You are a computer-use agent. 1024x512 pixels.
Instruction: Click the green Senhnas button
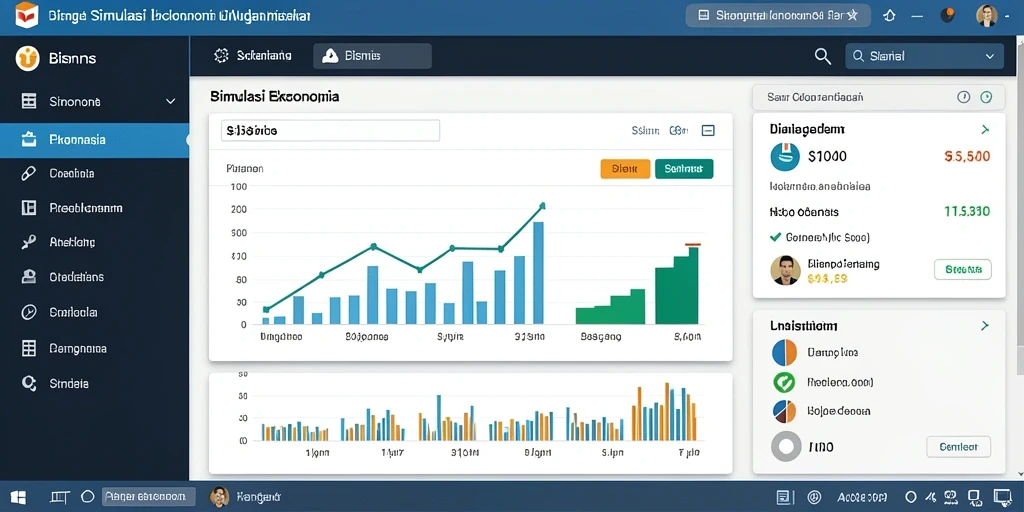click(684, 168)
